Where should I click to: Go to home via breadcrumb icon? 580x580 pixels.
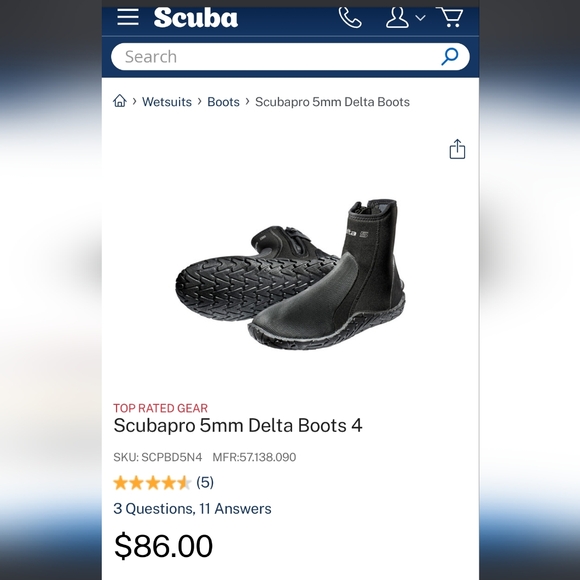click(120, 101)
